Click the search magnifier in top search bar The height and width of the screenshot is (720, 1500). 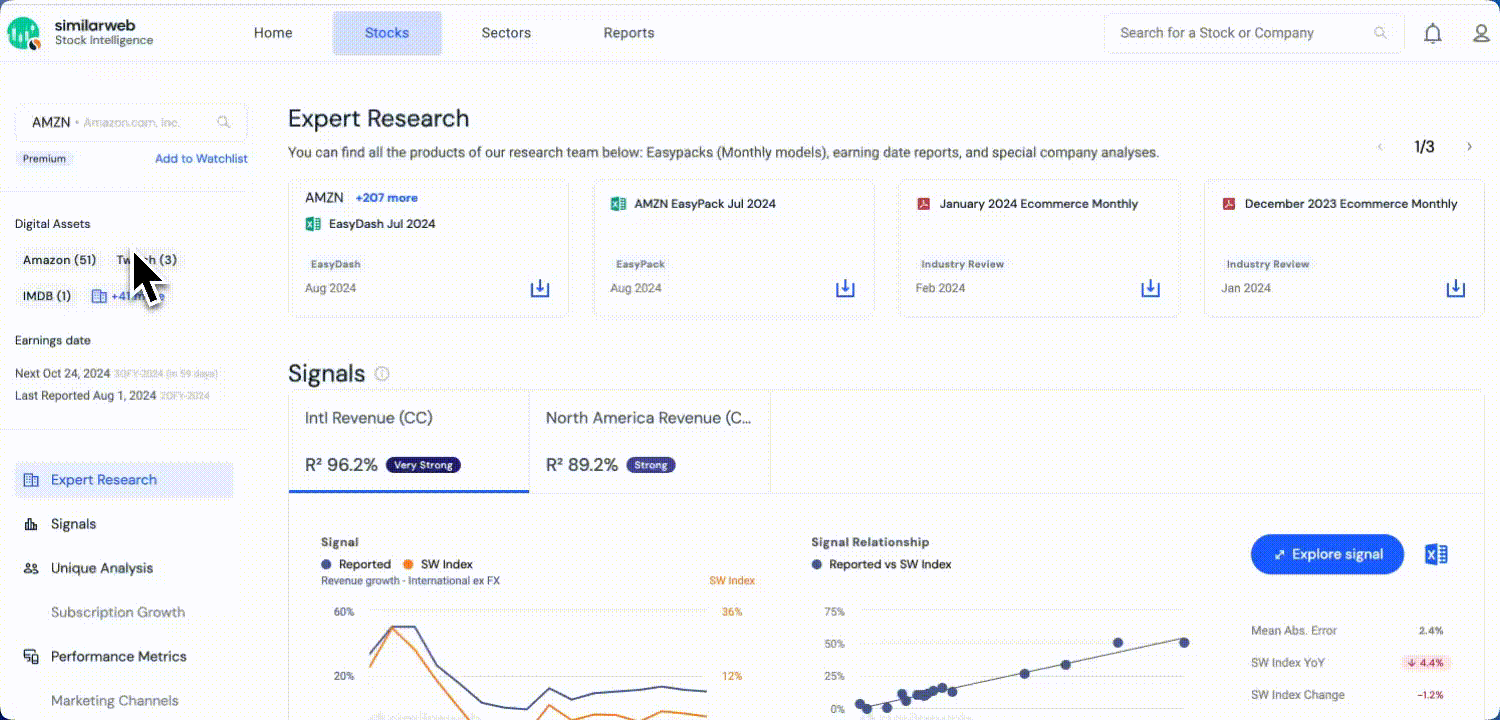(x=1381, y=33)
